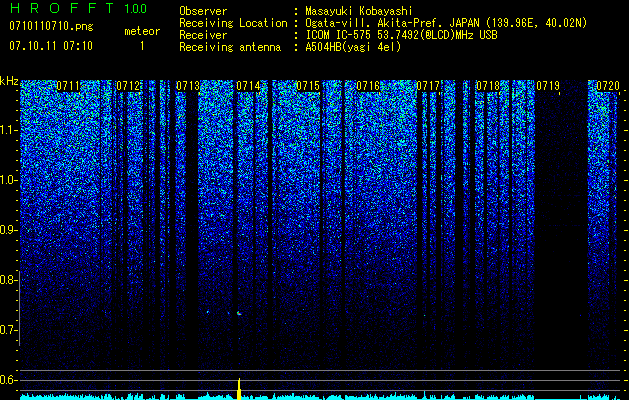Click the observer name Masayuki Kobayashi
The height and width of the screenshot is (400, 629).
click(x=359, y=12)
